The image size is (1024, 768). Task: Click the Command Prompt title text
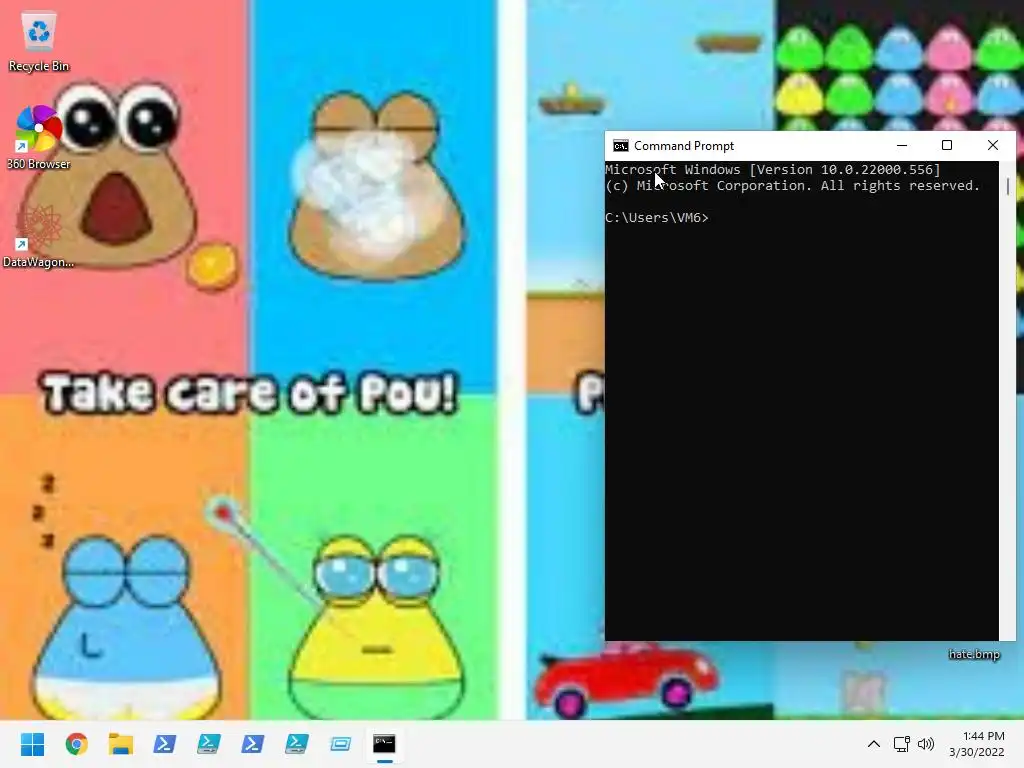[684, 146]
